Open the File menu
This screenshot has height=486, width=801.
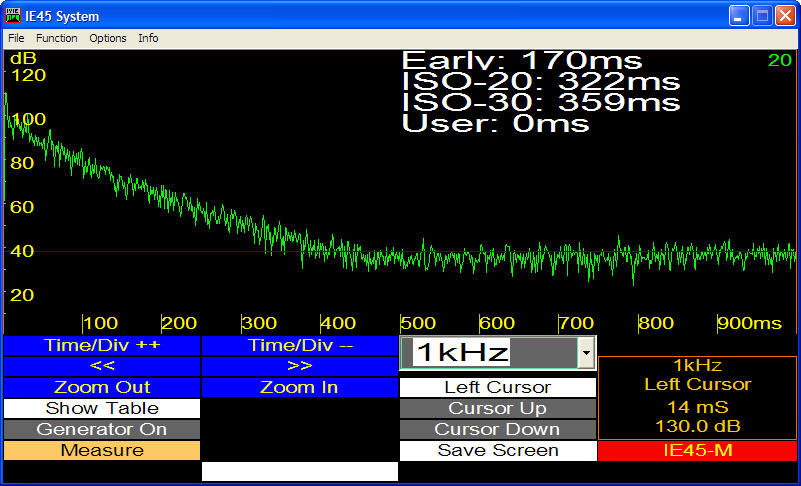point(16,38)
